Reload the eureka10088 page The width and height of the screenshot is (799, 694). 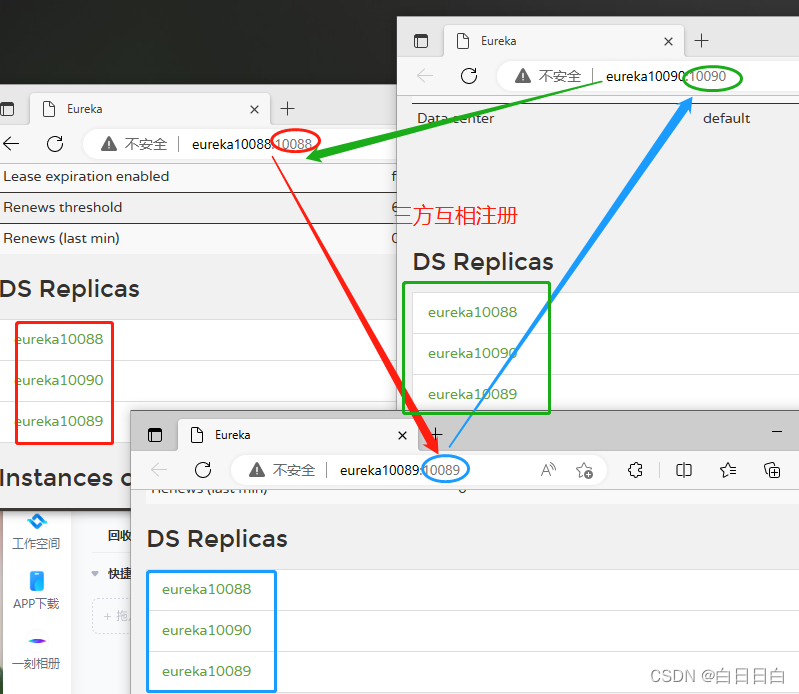pos(55,144)
